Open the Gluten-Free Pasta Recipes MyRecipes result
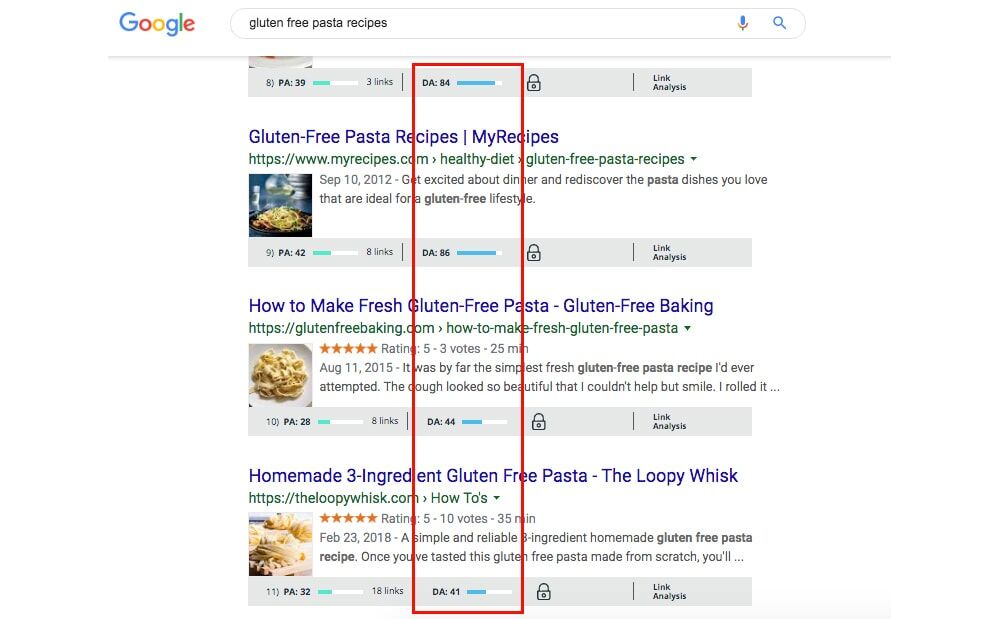This screenshot has width=1000, height=619. click(404, 136)
